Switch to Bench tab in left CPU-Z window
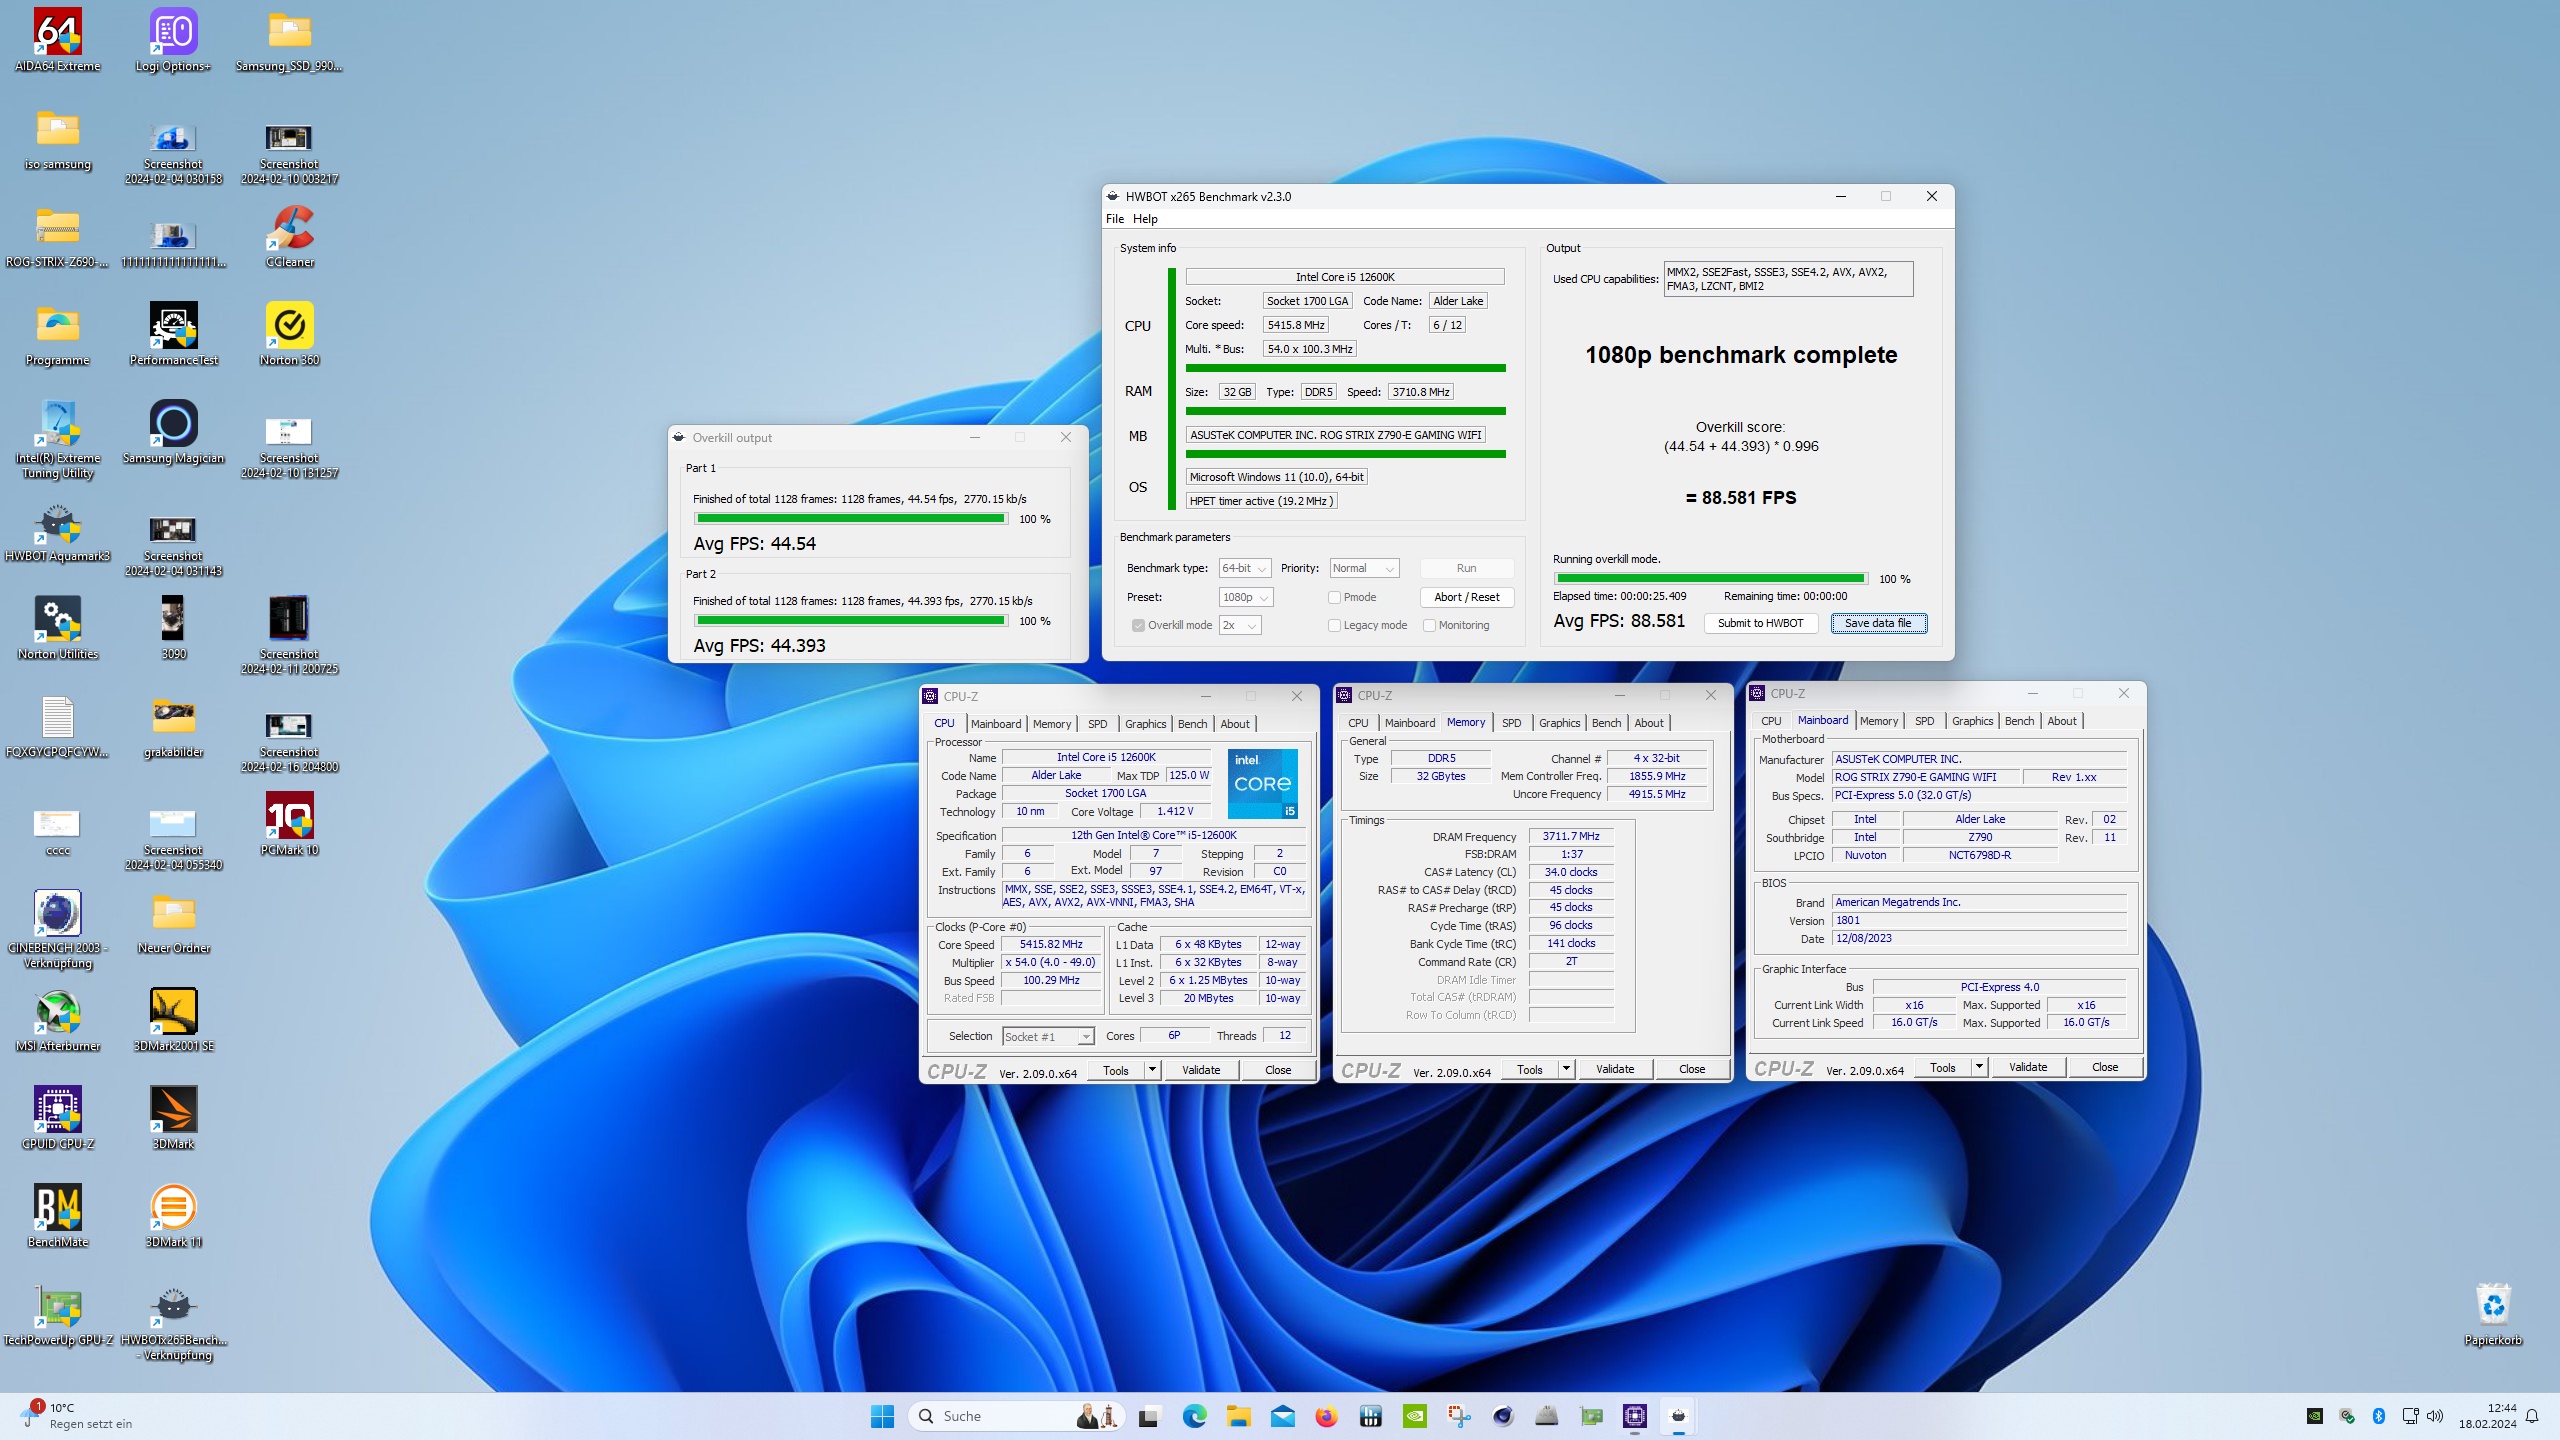Image resolution: width=2560 pixels, height=1440 pixels. tap(1192, 724)
